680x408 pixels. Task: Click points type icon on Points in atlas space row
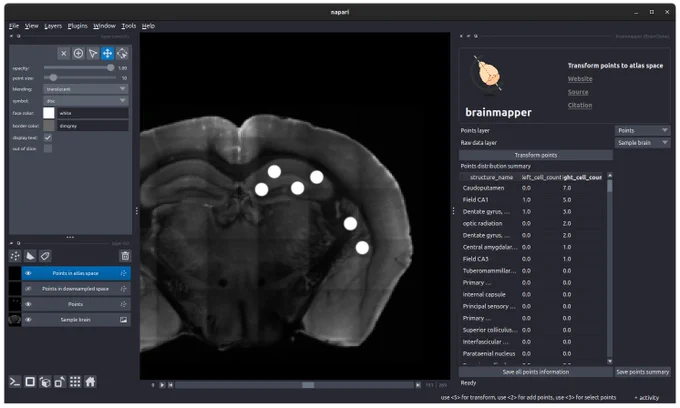123,273
